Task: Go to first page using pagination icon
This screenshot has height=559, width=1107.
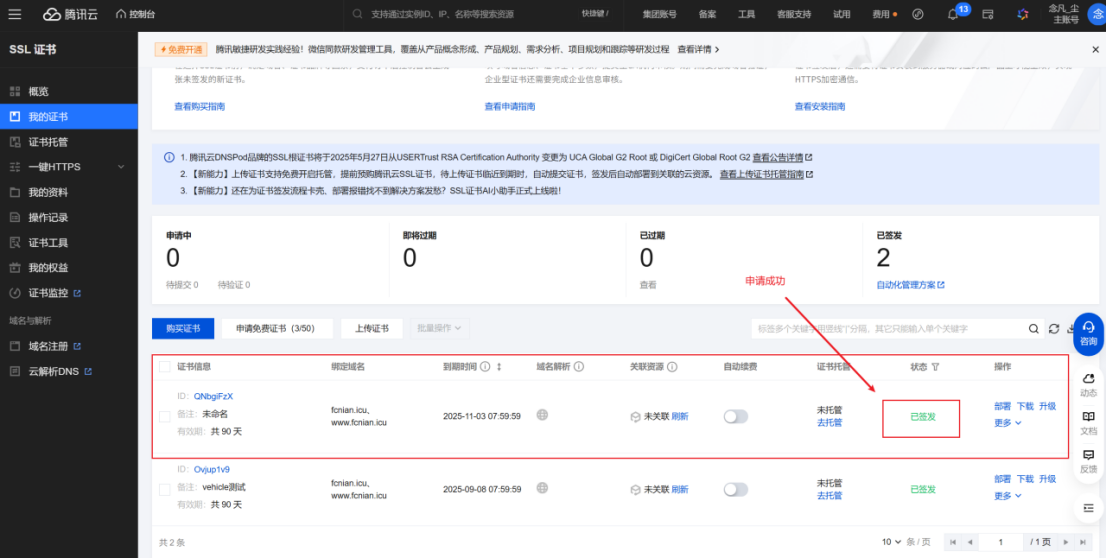Action: pos(953,542)
